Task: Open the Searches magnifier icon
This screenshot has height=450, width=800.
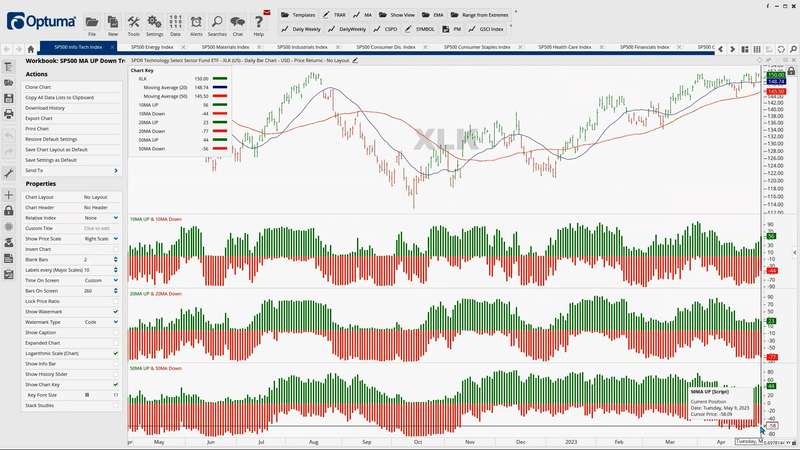Action: pos(217,22)
